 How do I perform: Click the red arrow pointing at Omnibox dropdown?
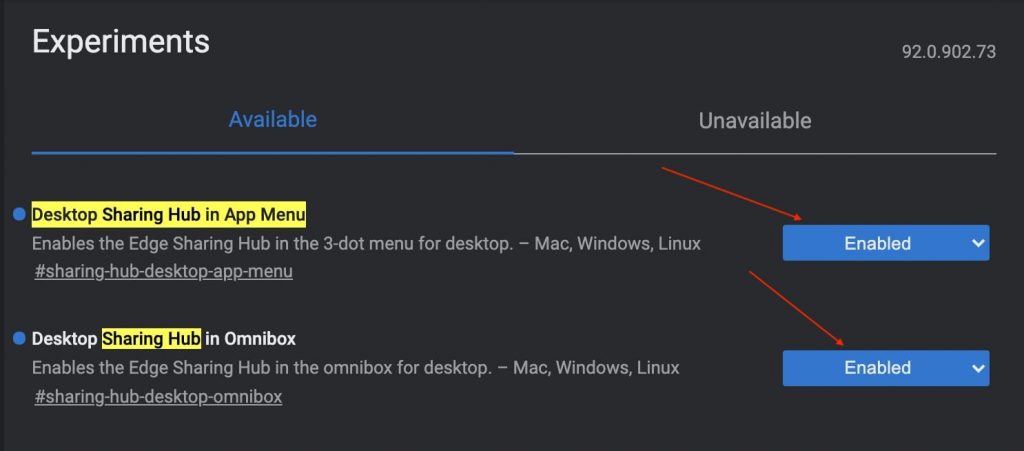(796, 308)
